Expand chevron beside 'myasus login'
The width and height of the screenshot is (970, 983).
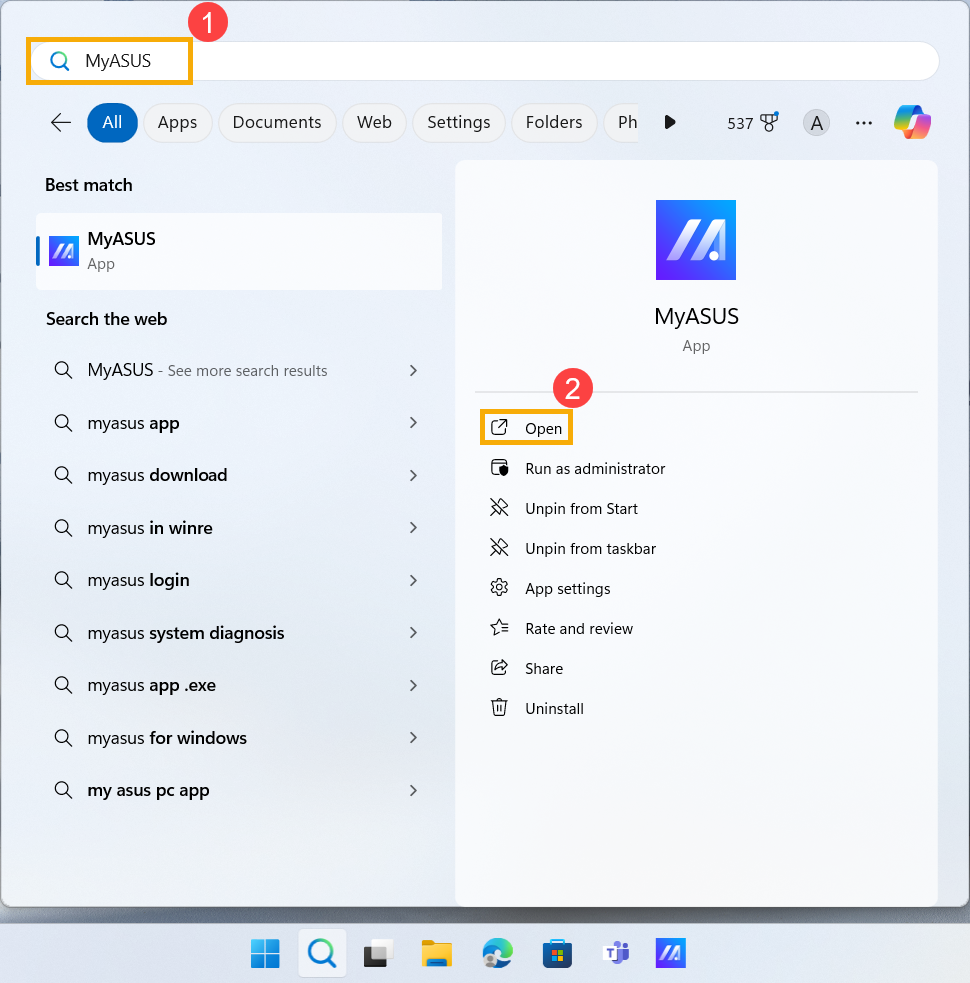coord(413,581)
